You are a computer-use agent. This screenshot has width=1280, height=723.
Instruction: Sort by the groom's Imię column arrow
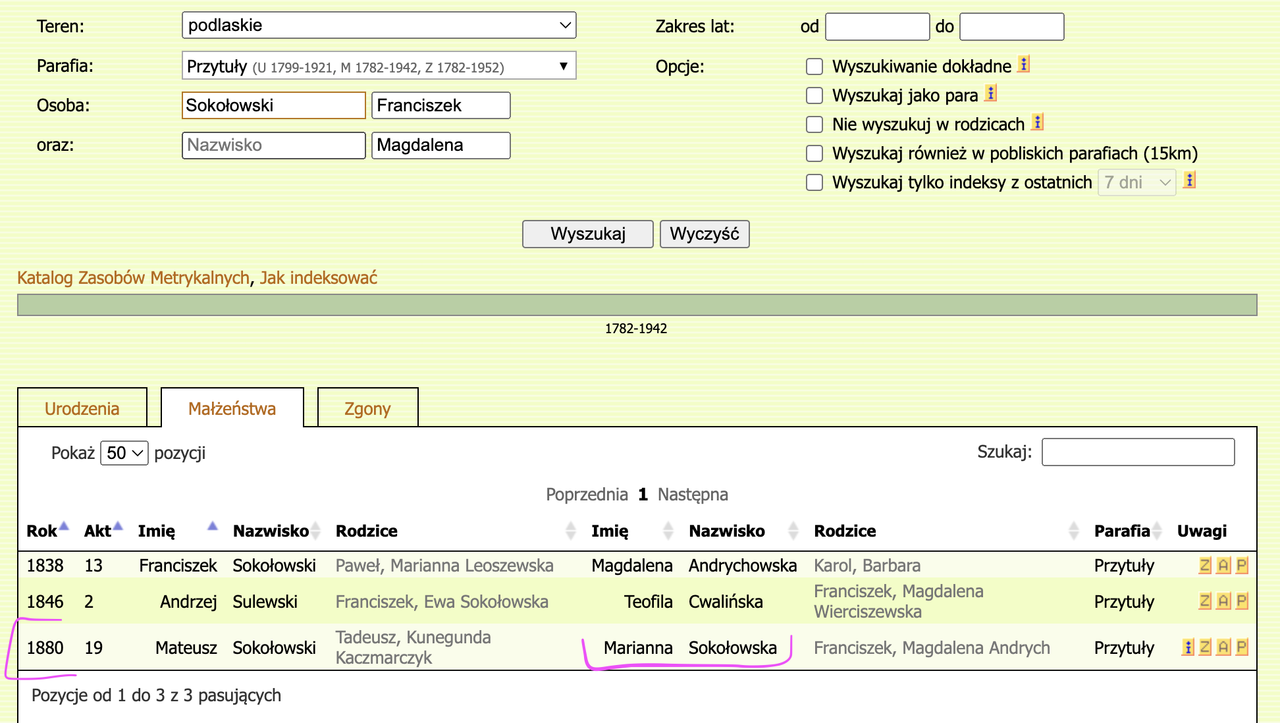[x=212, y=527]
